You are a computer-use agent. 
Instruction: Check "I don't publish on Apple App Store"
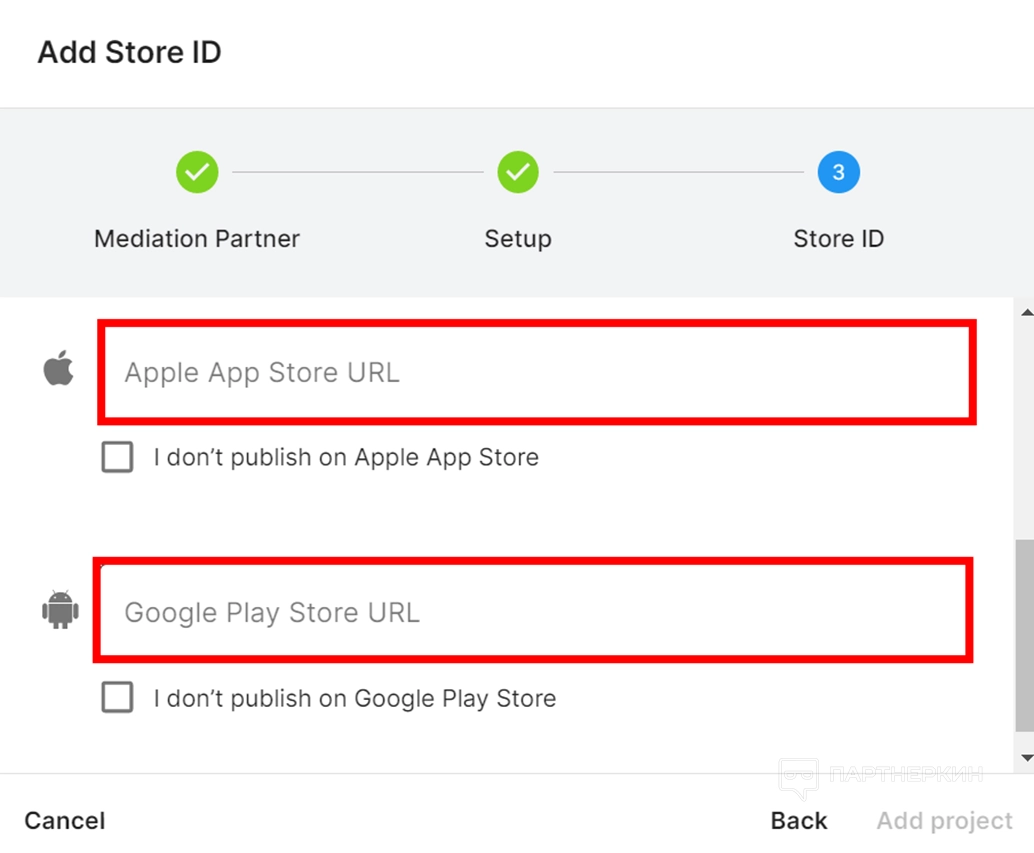click(117, 458)
